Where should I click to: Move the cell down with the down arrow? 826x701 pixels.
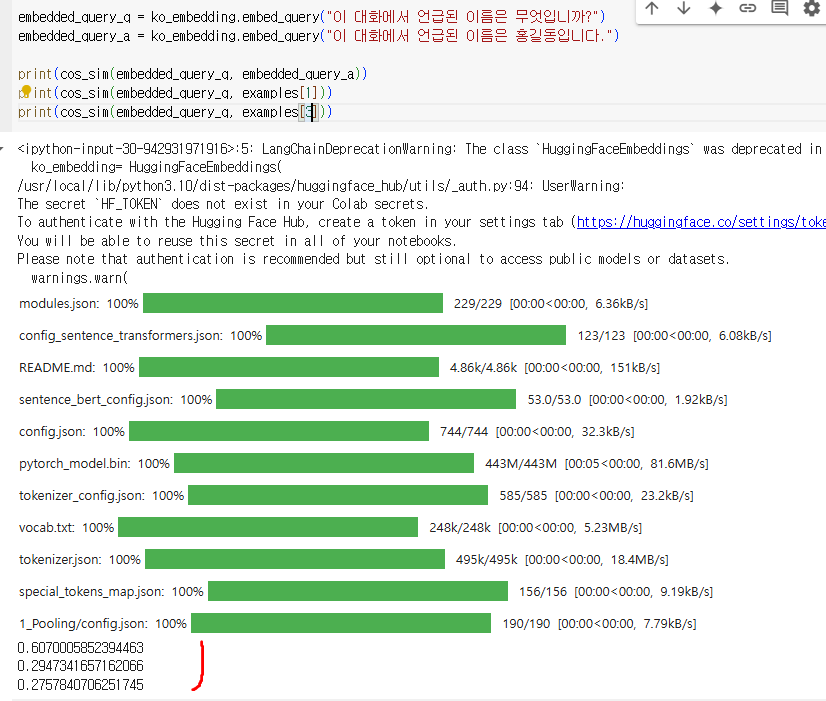tap(684, 8)
